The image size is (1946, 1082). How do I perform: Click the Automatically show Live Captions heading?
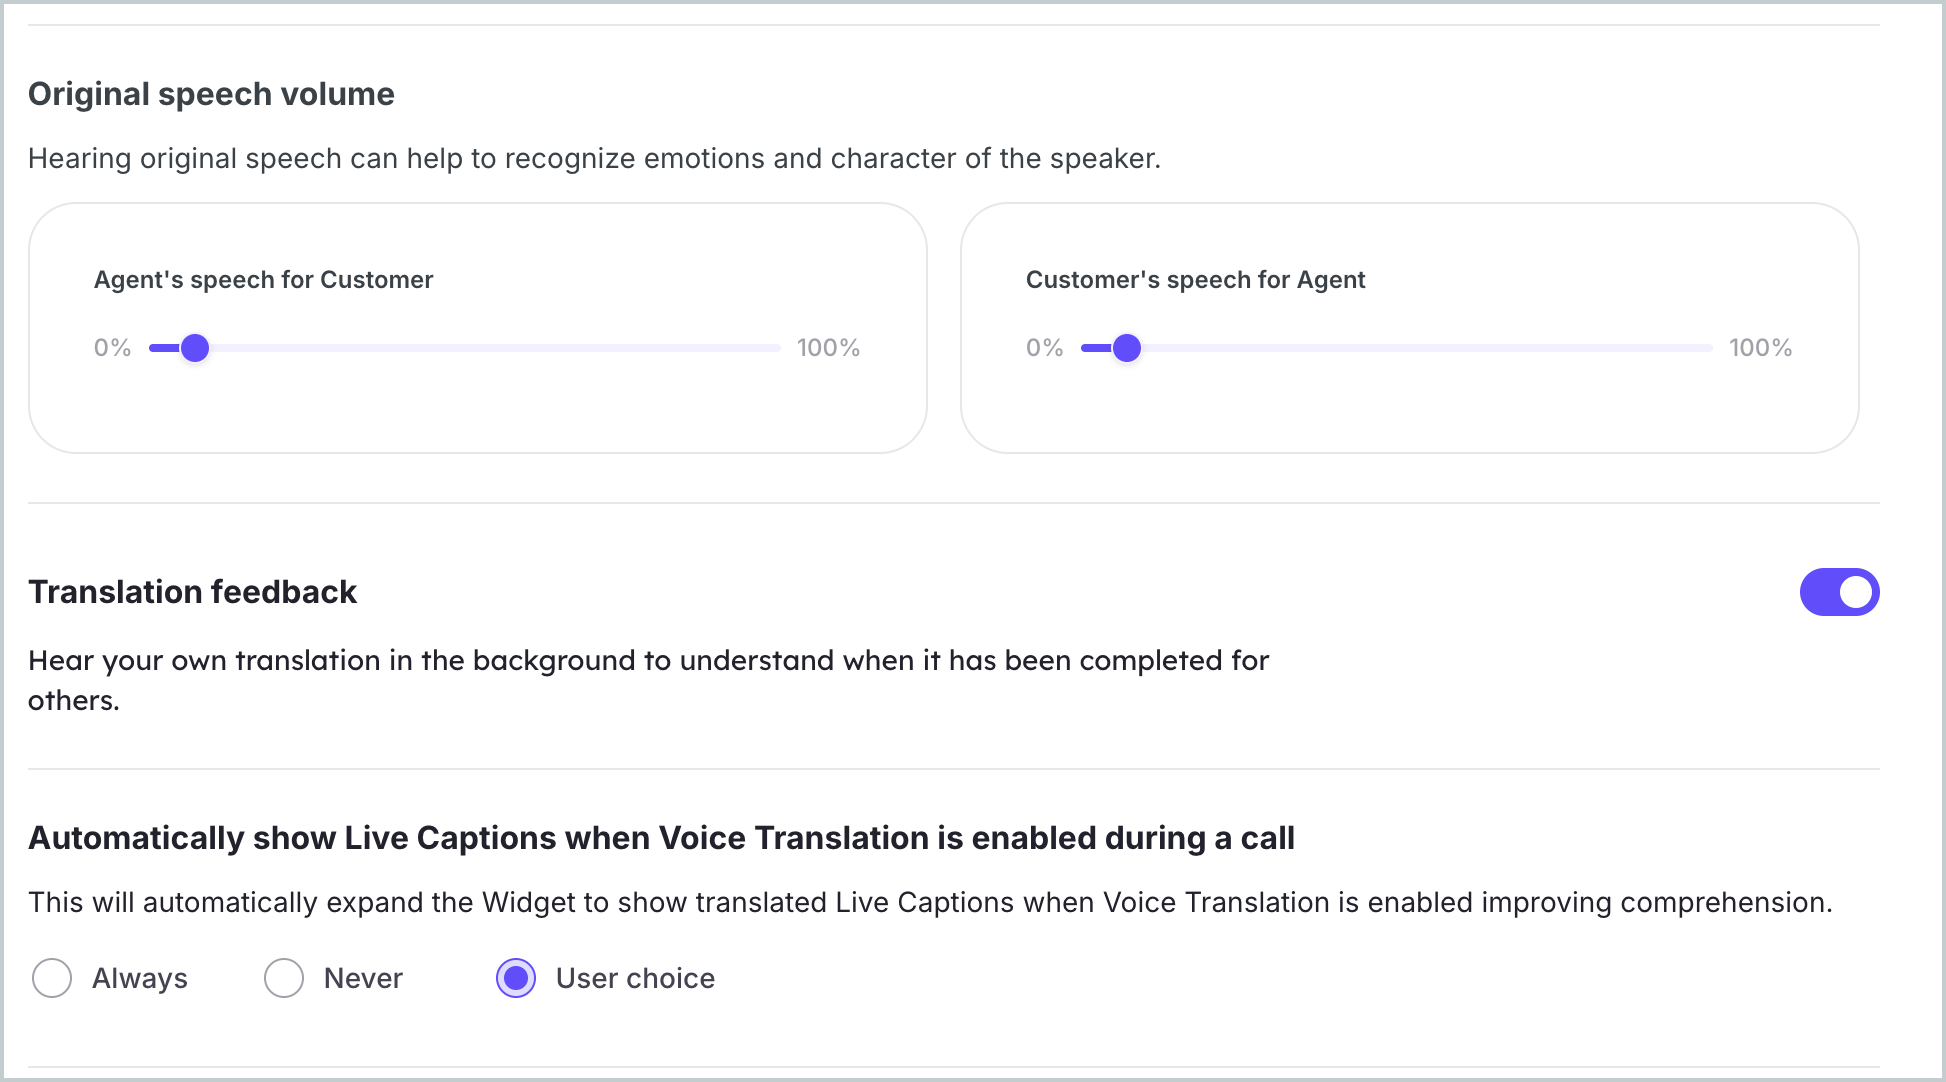point(661,838)
